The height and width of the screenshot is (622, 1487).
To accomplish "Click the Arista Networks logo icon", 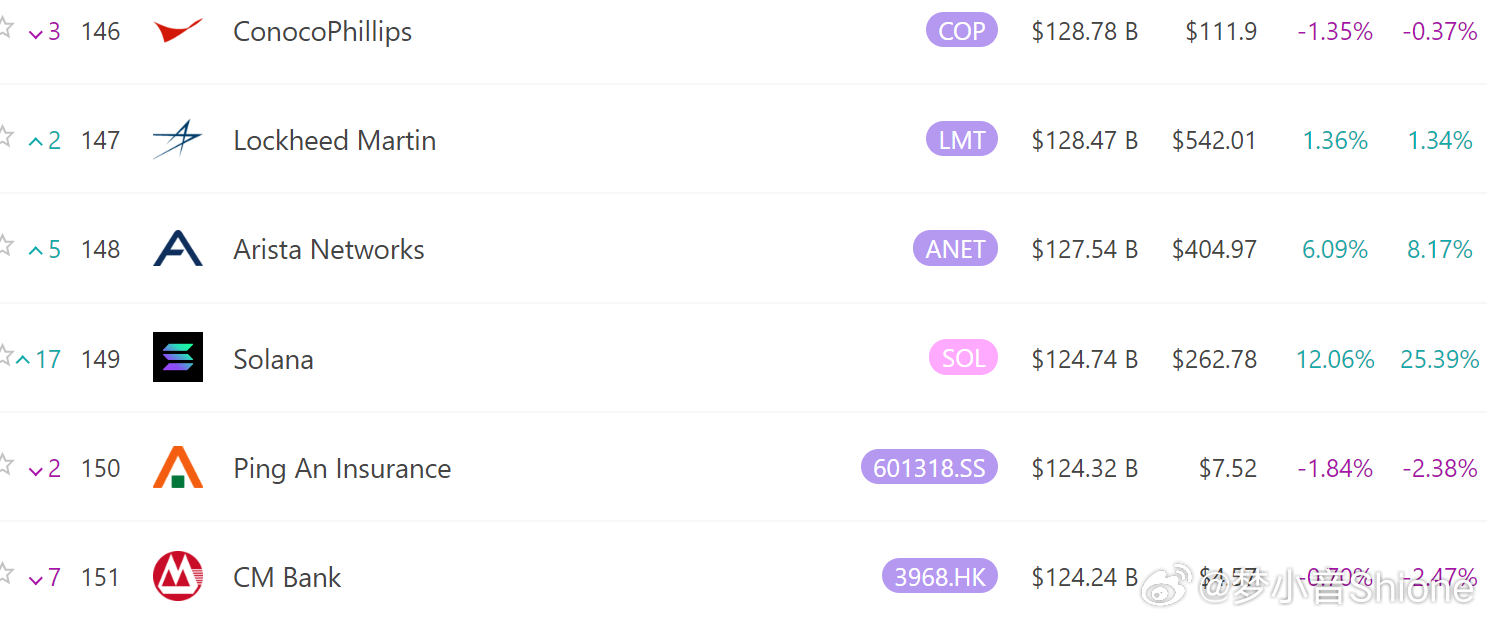I will [178, 248].
